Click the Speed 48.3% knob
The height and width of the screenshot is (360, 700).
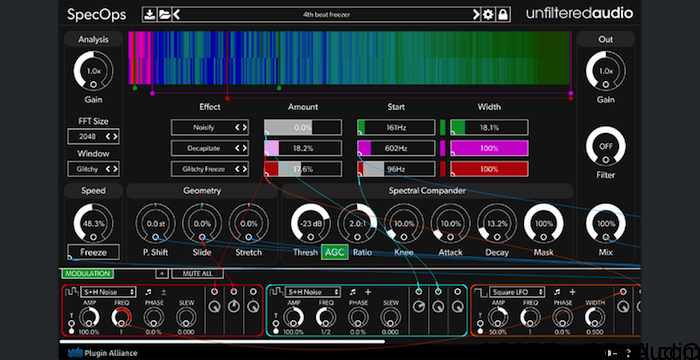[x=93, y=223]
